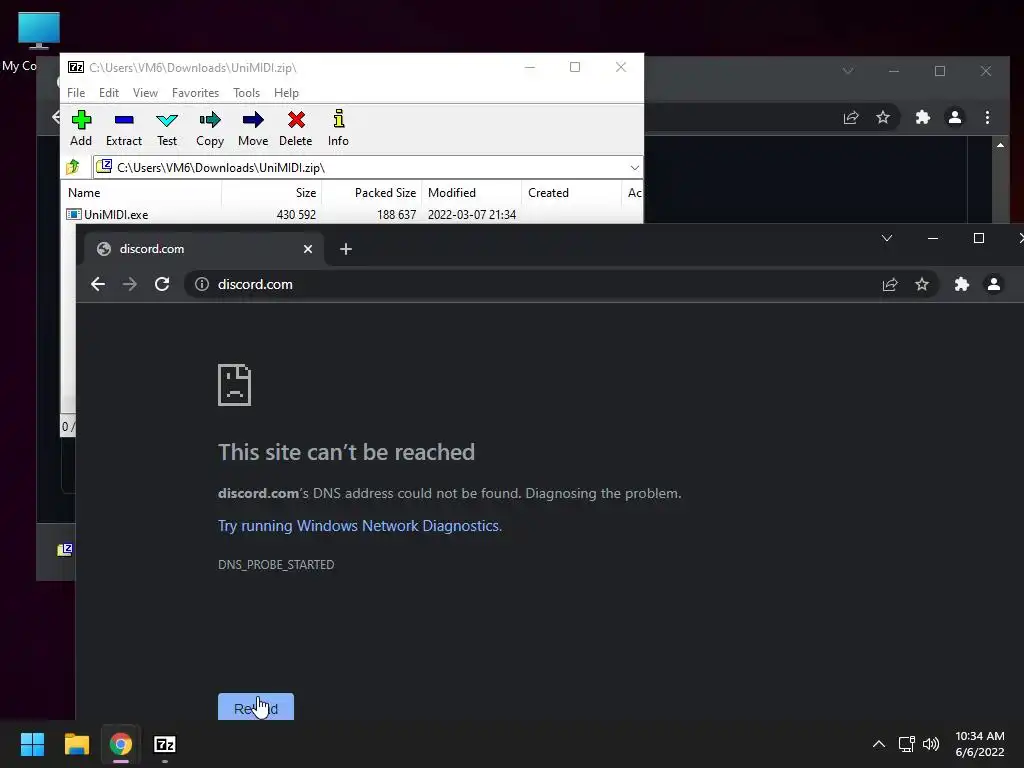Click scroll-up arrow in background Chrome window

[x=1000, y=145]
